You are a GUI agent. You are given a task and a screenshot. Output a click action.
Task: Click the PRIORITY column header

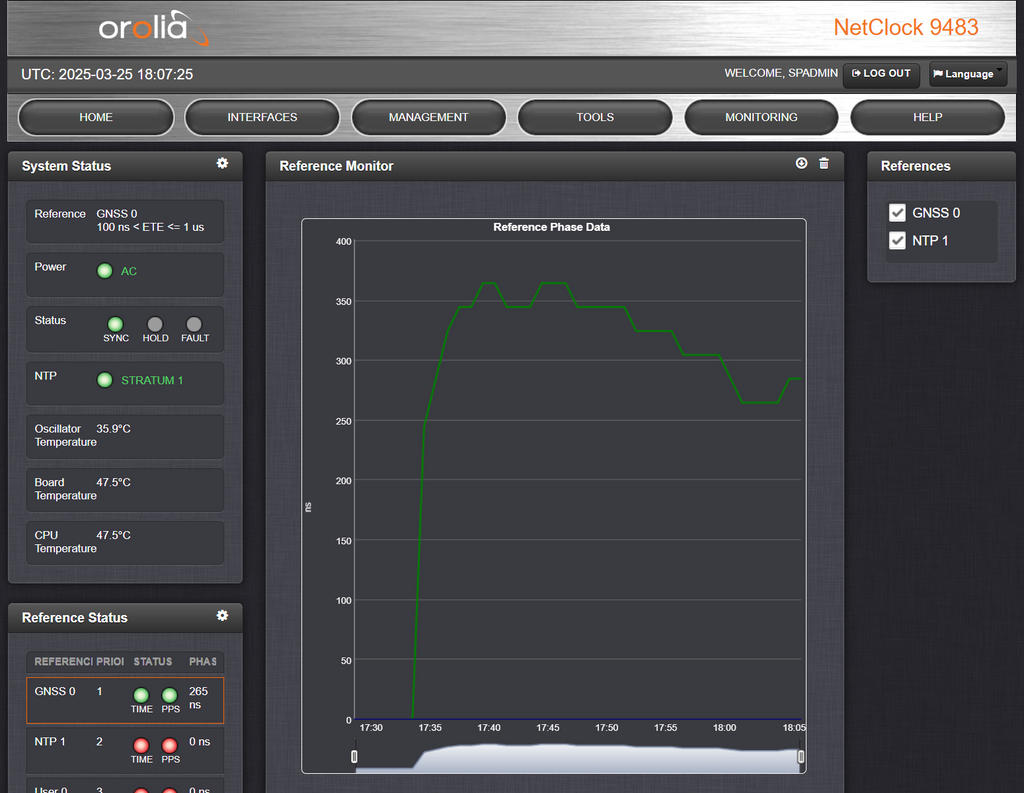[x=110, y=662]
